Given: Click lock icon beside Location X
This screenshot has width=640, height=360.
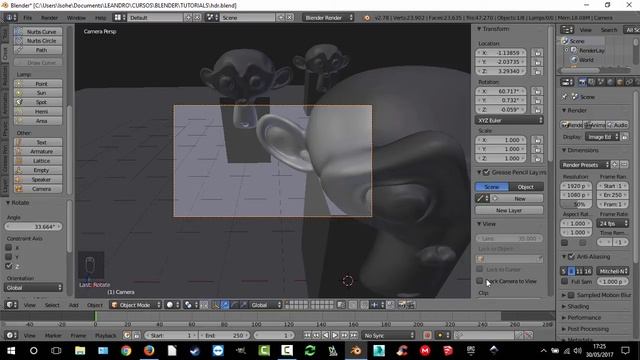Looking at the screenshot, I should pyautogui.click(x=538, y=53).
